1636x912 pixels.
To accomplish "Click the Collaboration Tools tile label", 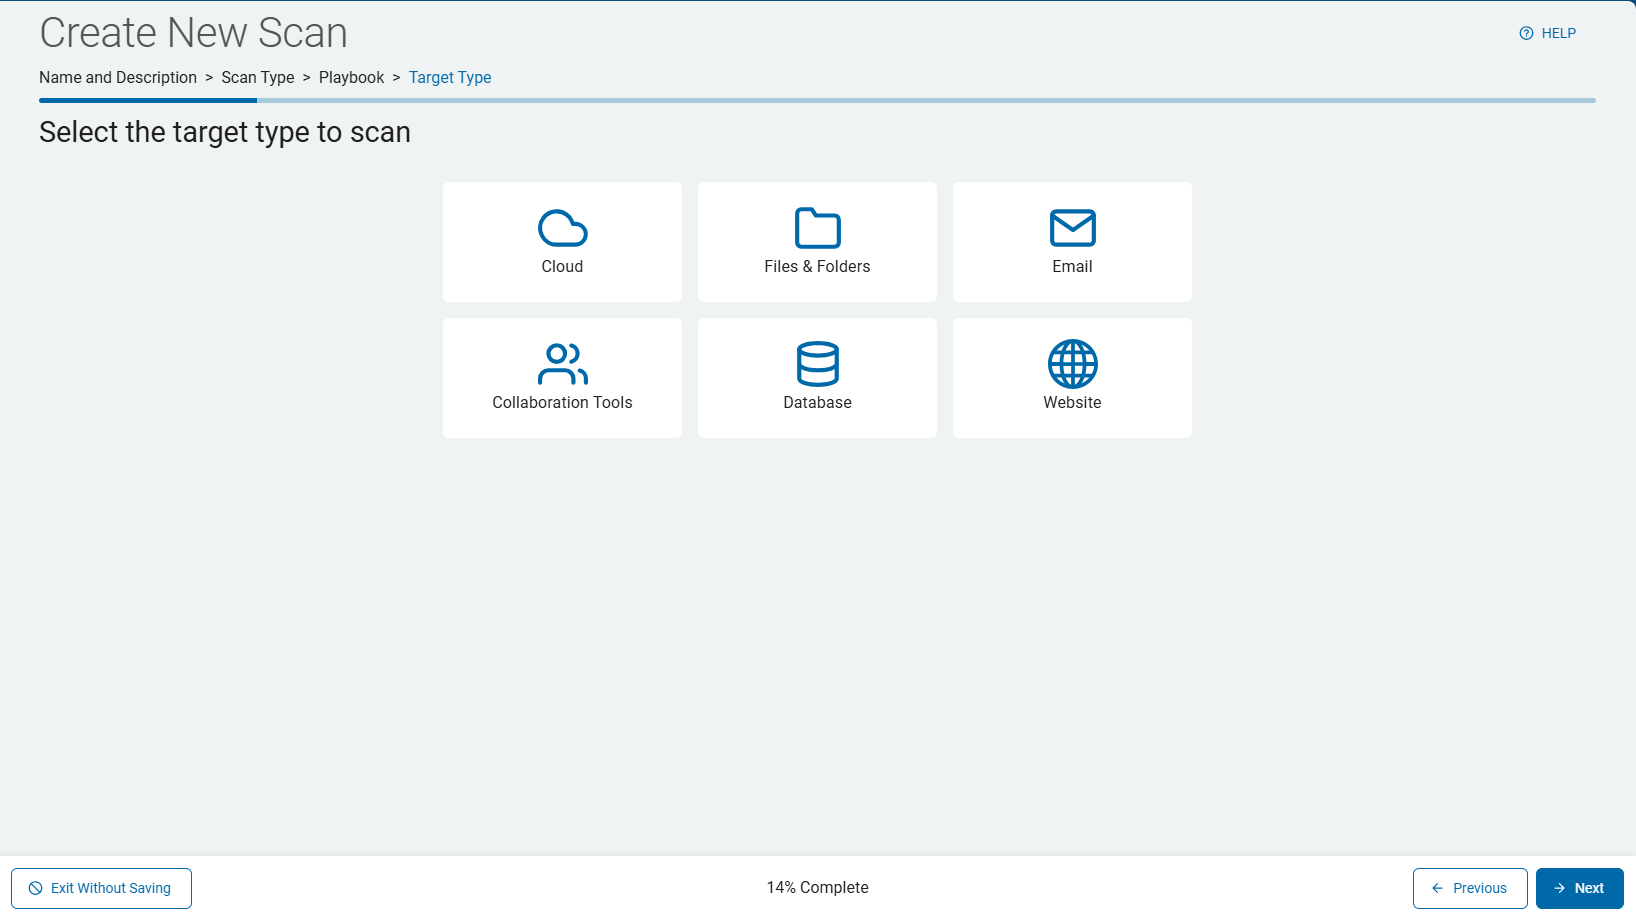I will [x=562, y=402].
